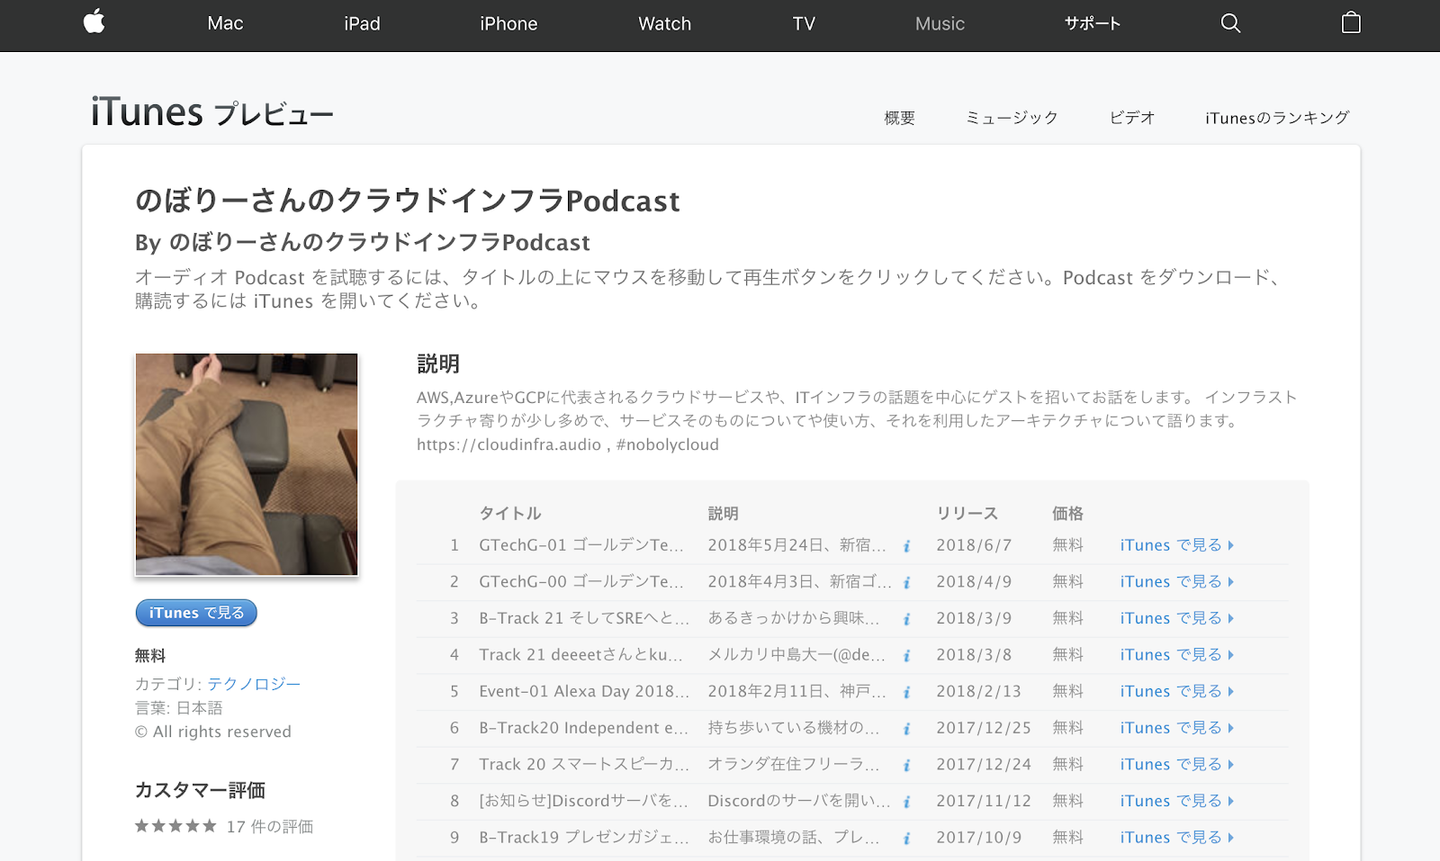Viewport: 1440px width, 861px height.
Task: Select episode title Track 20 スマートスピーカ…
Action: click(x=584, y=764)
